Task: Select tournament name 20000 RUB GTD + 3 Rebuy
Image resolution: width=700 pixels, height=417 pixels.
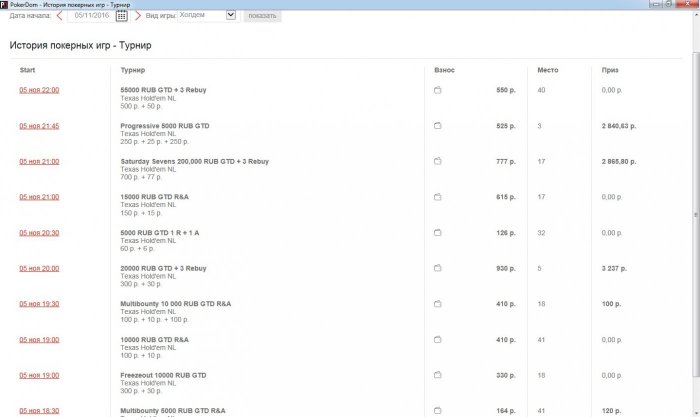Action: coord(163,268)
